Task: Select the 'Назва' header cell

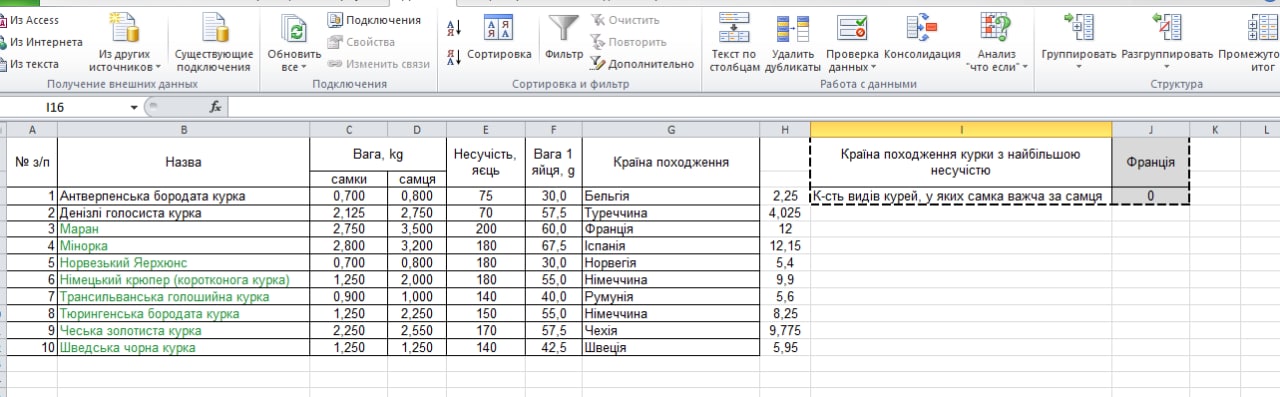Action: [x=183, y=162]
